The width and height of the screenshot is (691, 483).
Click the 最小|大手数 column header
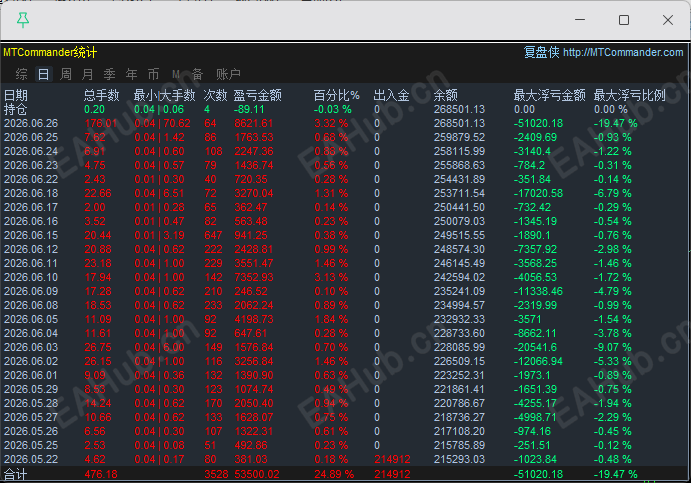(x=164, y=95)
